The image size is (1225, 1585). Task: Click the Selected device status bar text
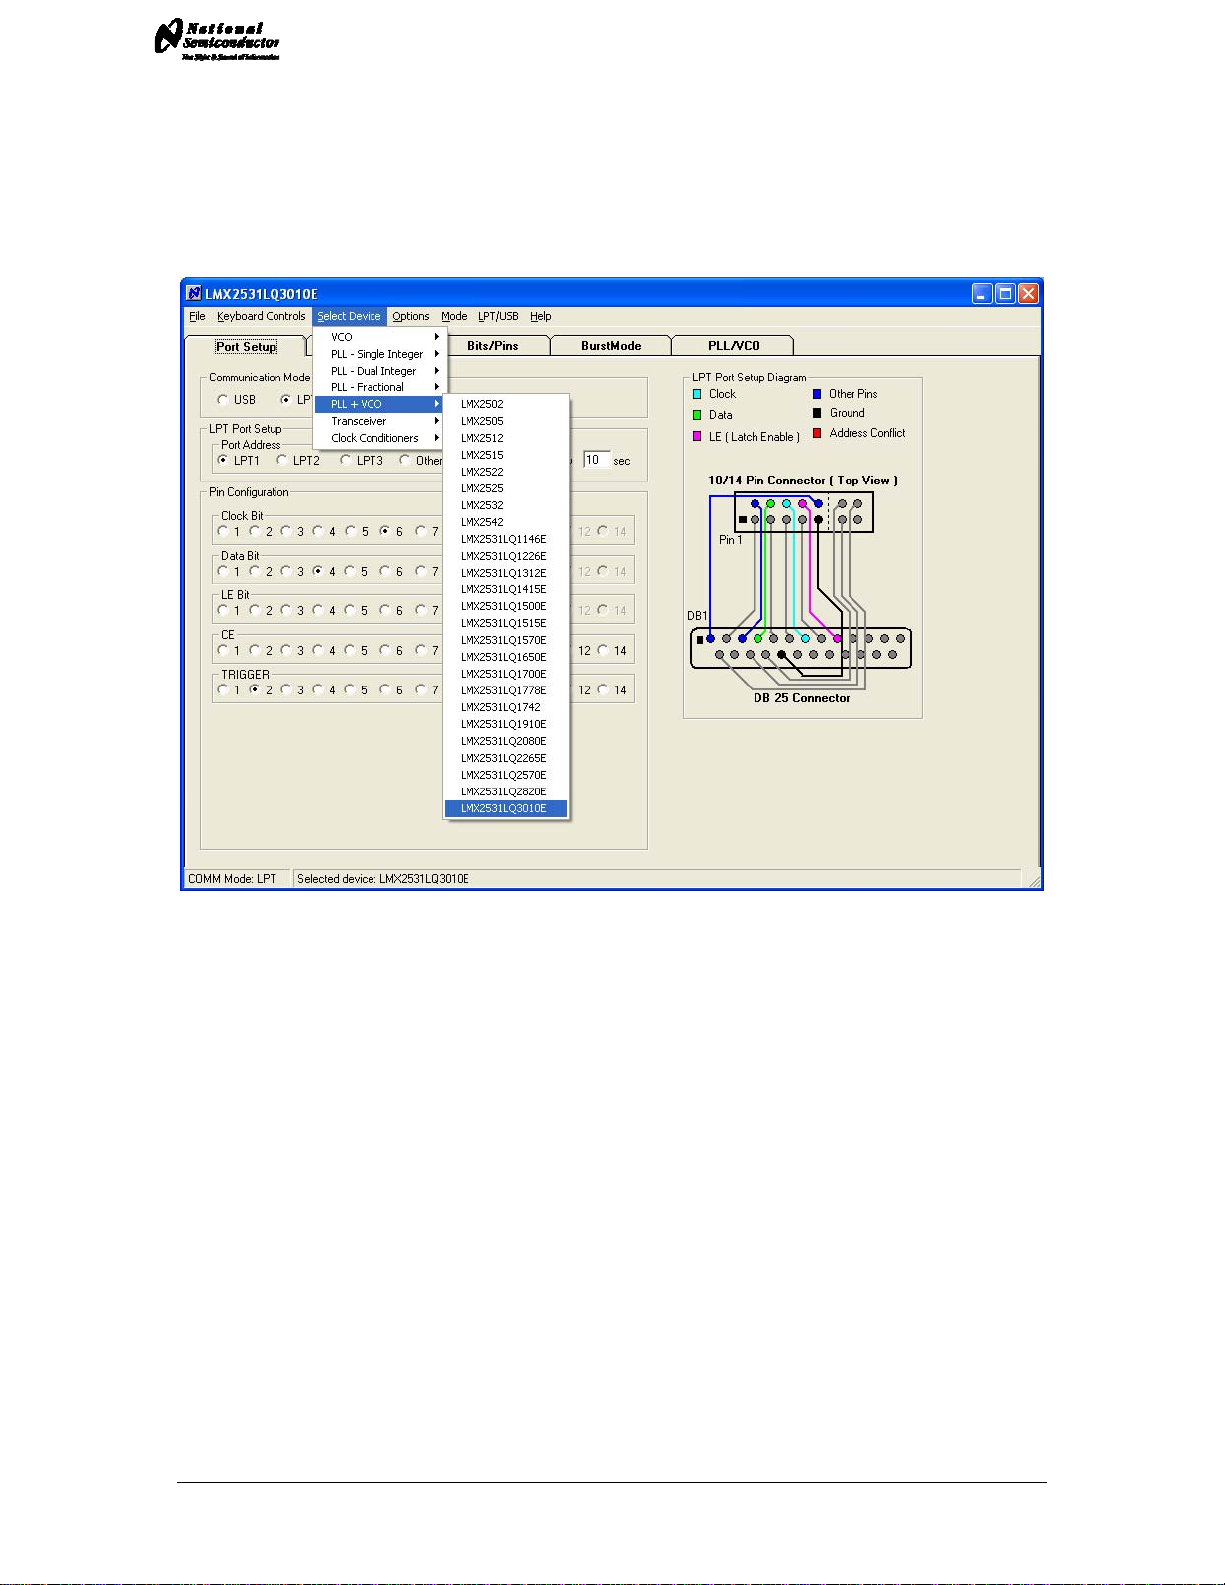point(383,879)
